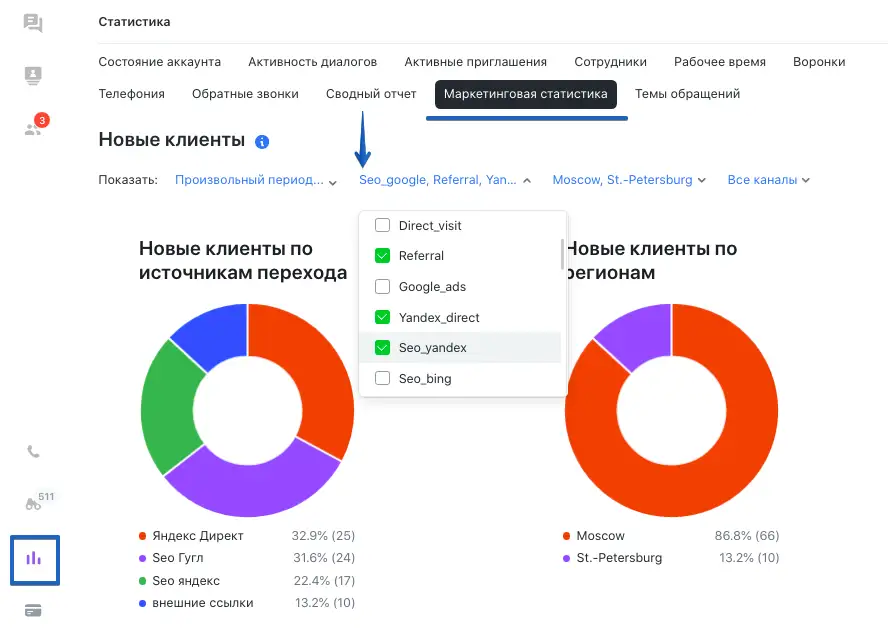
Task: Open the billing card icon
Action: click(33, 610)
